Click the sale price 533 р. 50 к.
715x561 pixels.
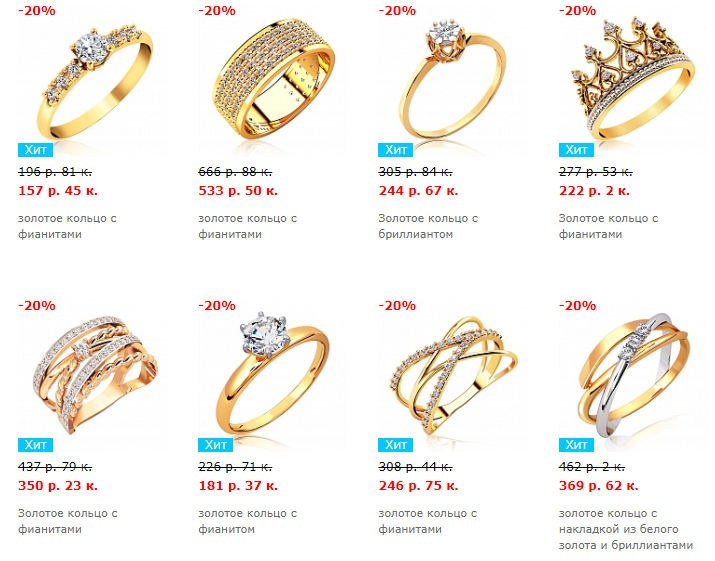[x=238, y=191]
